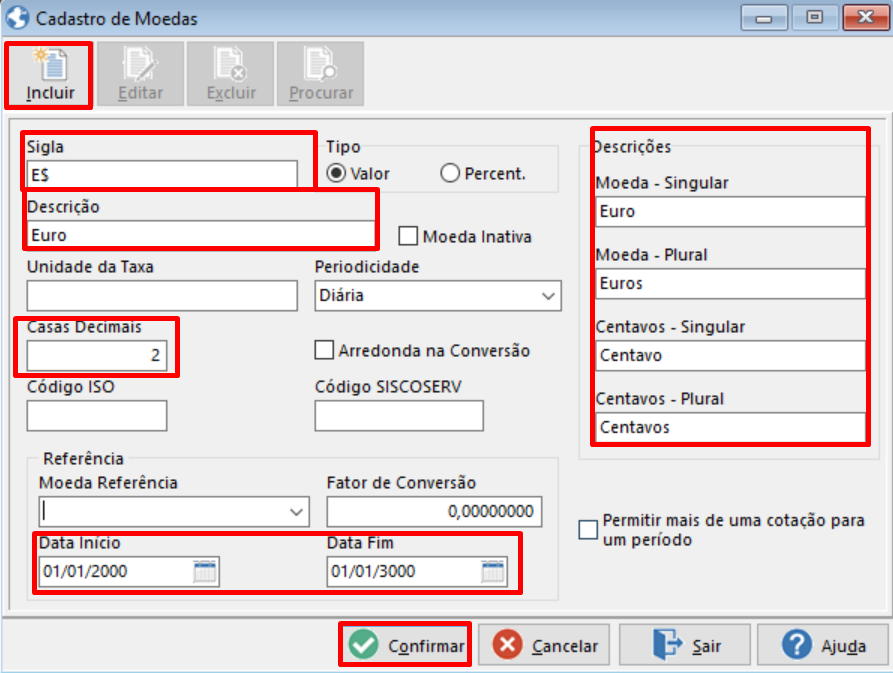
Task: Click the Incluir toolbar button
Action: pyautogui.click(x=49, y=75)
